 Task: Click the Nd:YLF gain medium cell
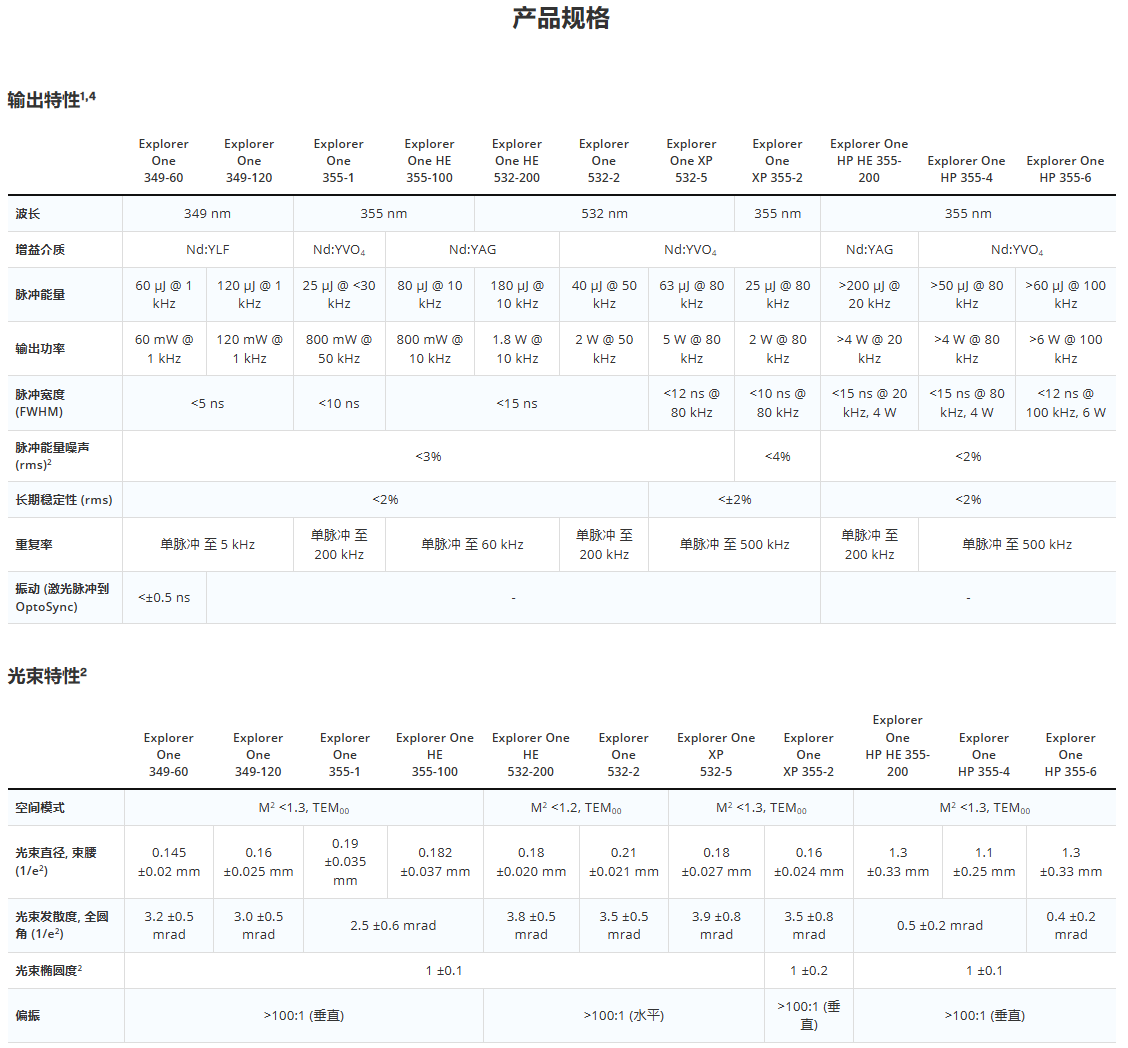207,250
